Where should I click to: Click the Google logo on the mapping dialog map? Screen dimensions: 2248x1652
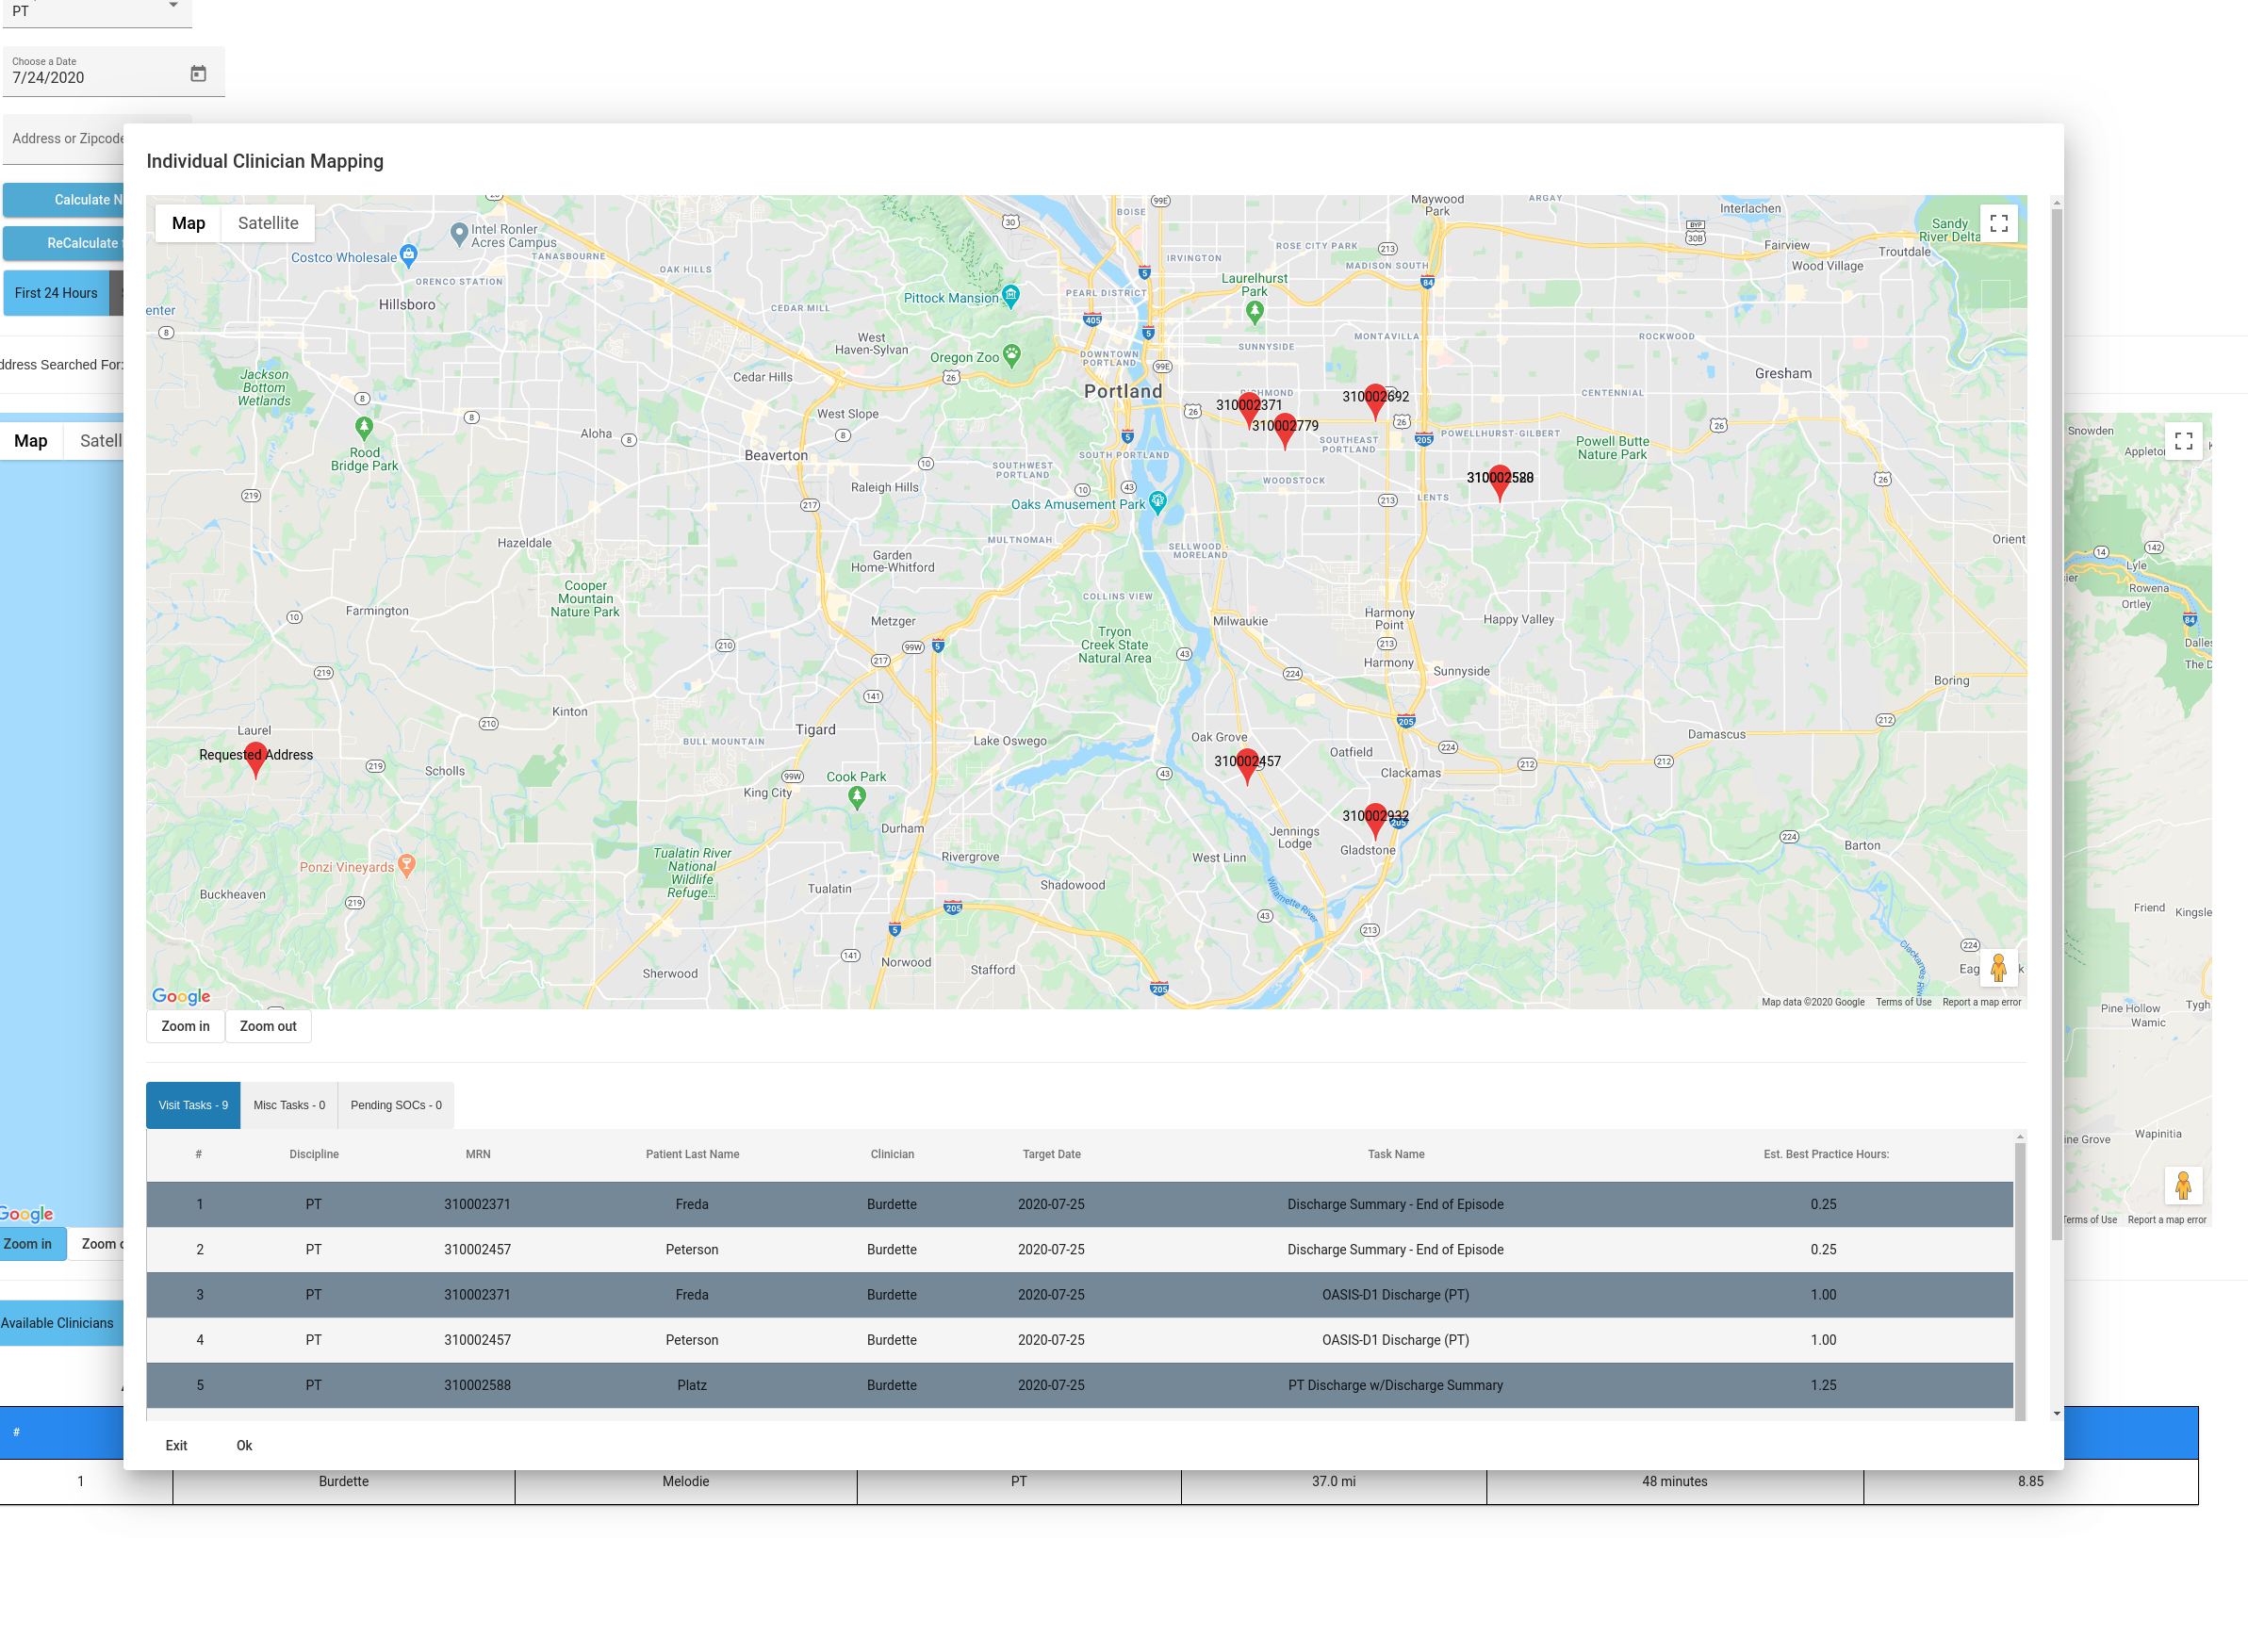[180, 996]
